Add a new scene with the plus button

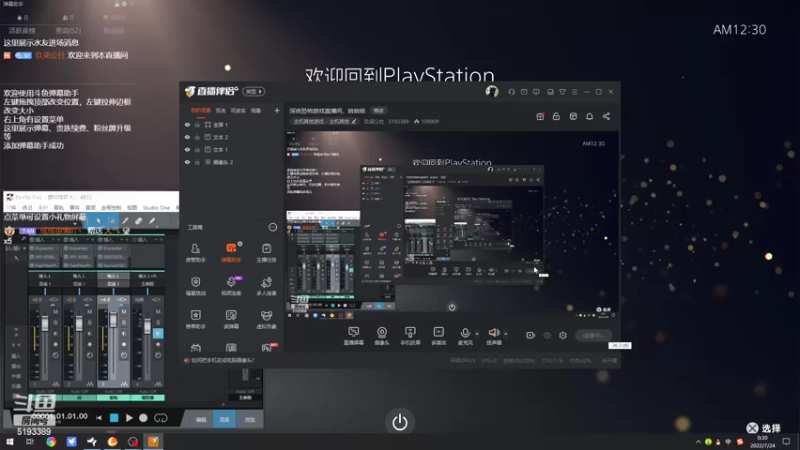click(x=277, y=110)
